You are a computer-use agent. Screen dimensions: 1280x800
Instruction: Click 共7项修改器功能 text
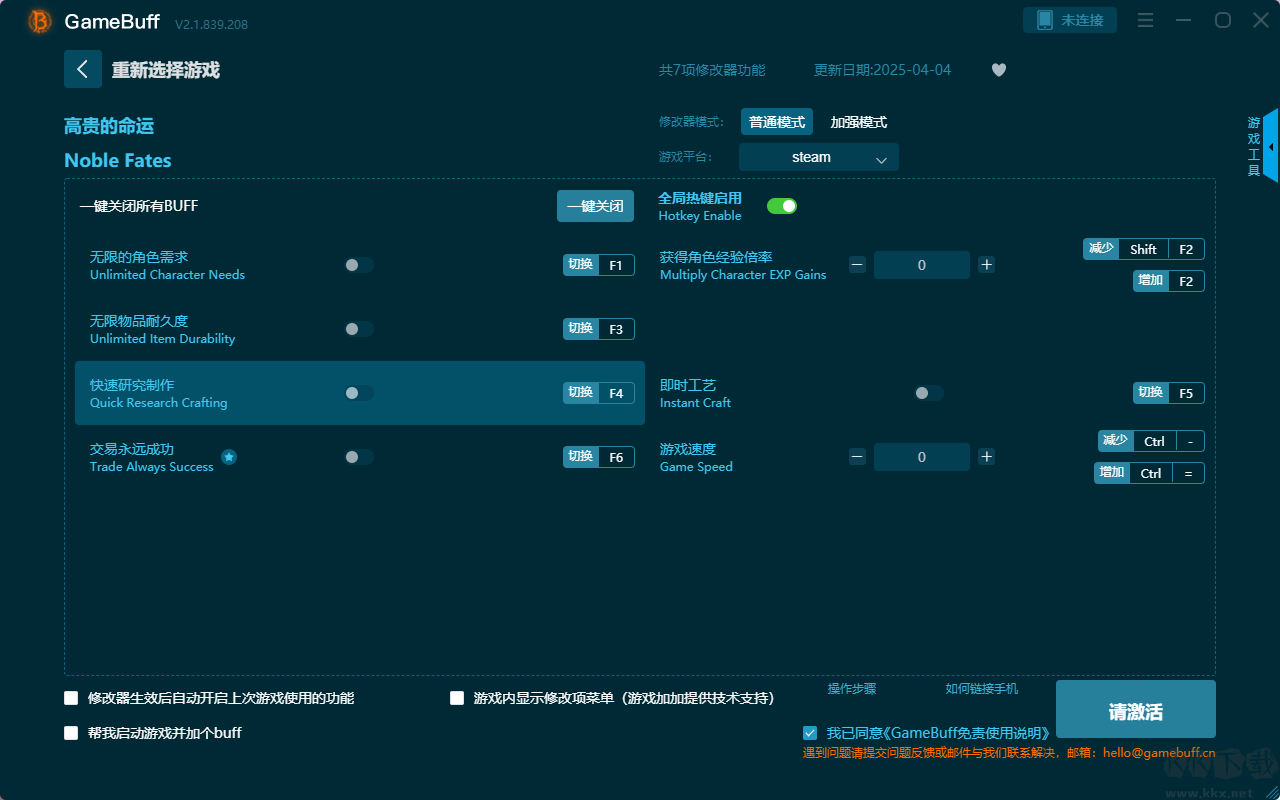[712, 70]
